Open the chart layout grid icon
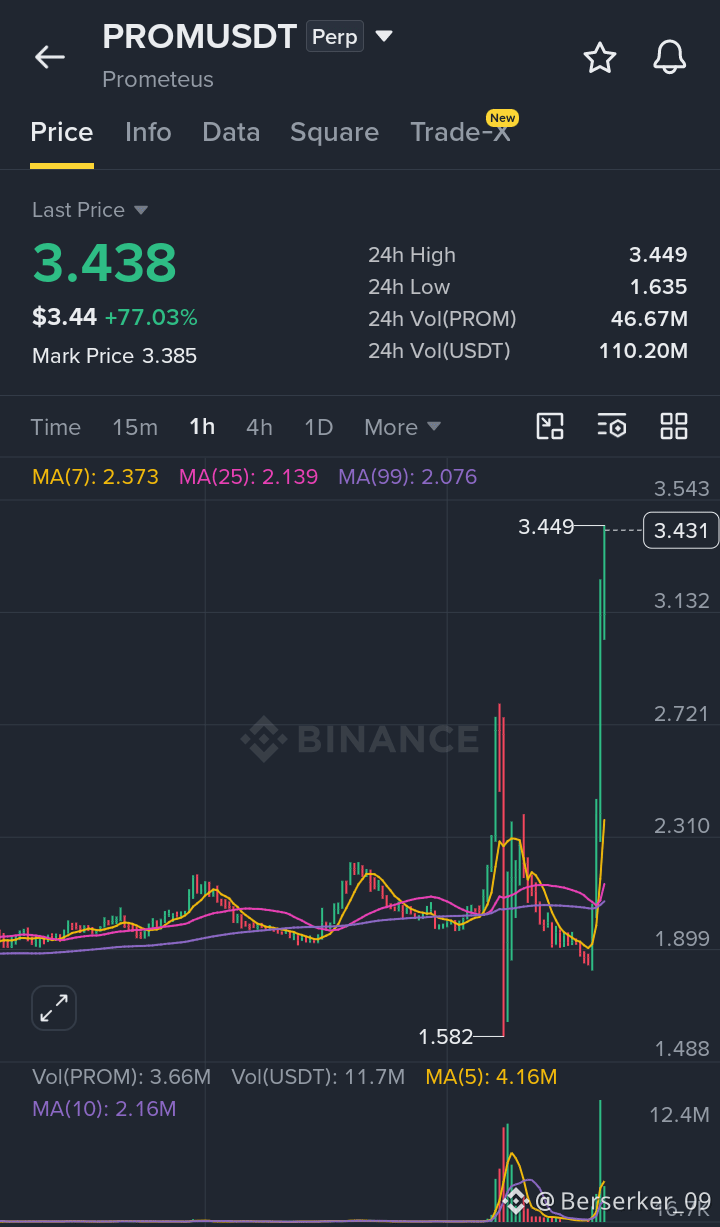 pos(674,426)
